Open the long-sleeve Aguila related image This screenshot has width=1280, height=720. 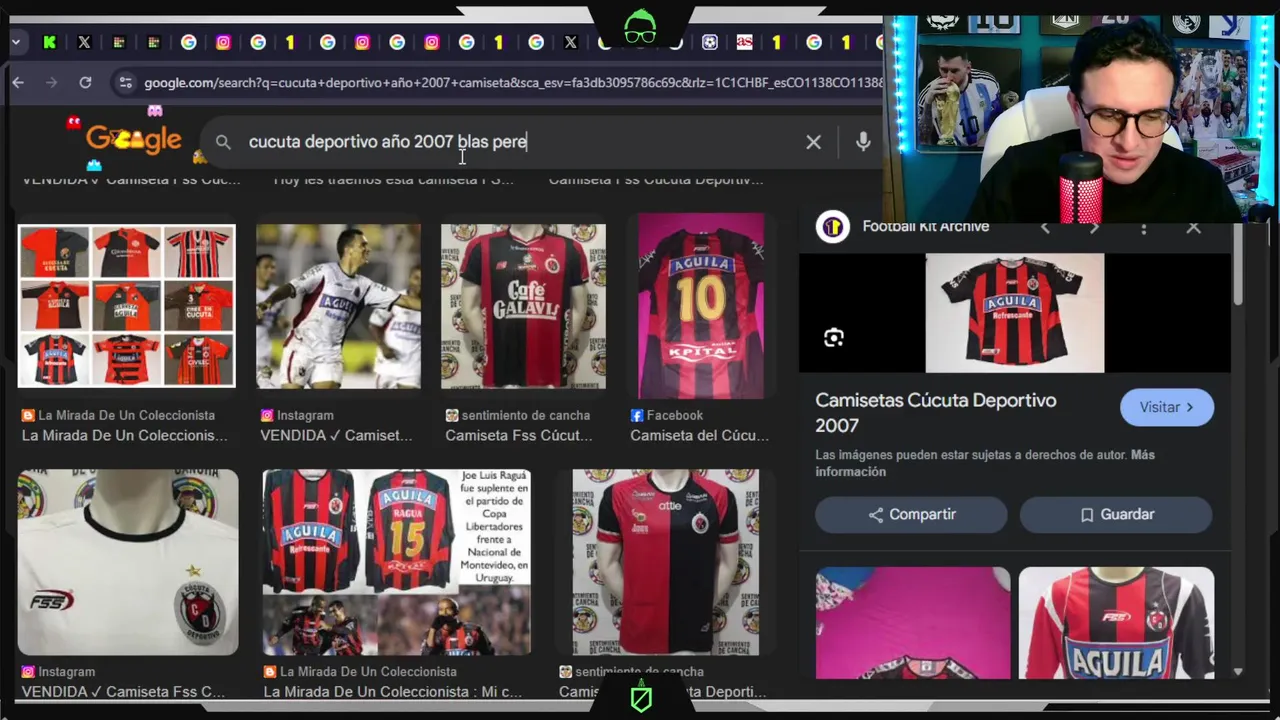pos(1116,623)
